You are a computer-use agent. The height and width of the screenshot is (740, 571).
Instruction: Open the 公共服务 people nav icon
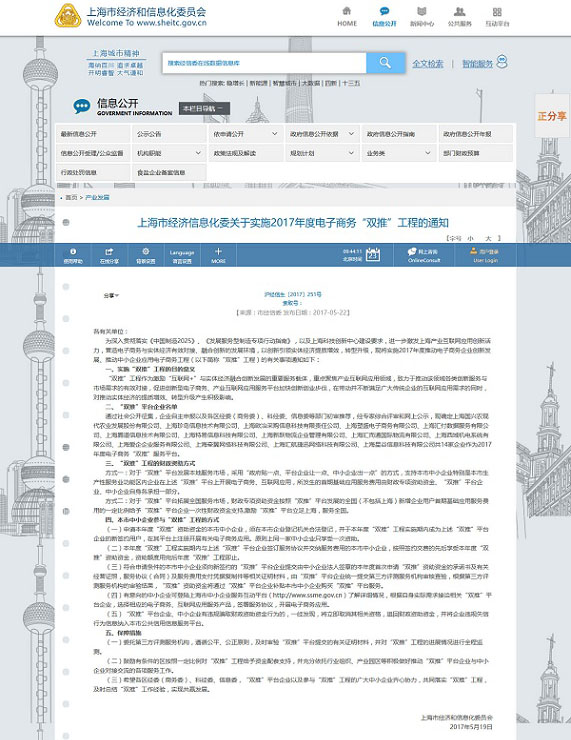click(x=459, y=11)
